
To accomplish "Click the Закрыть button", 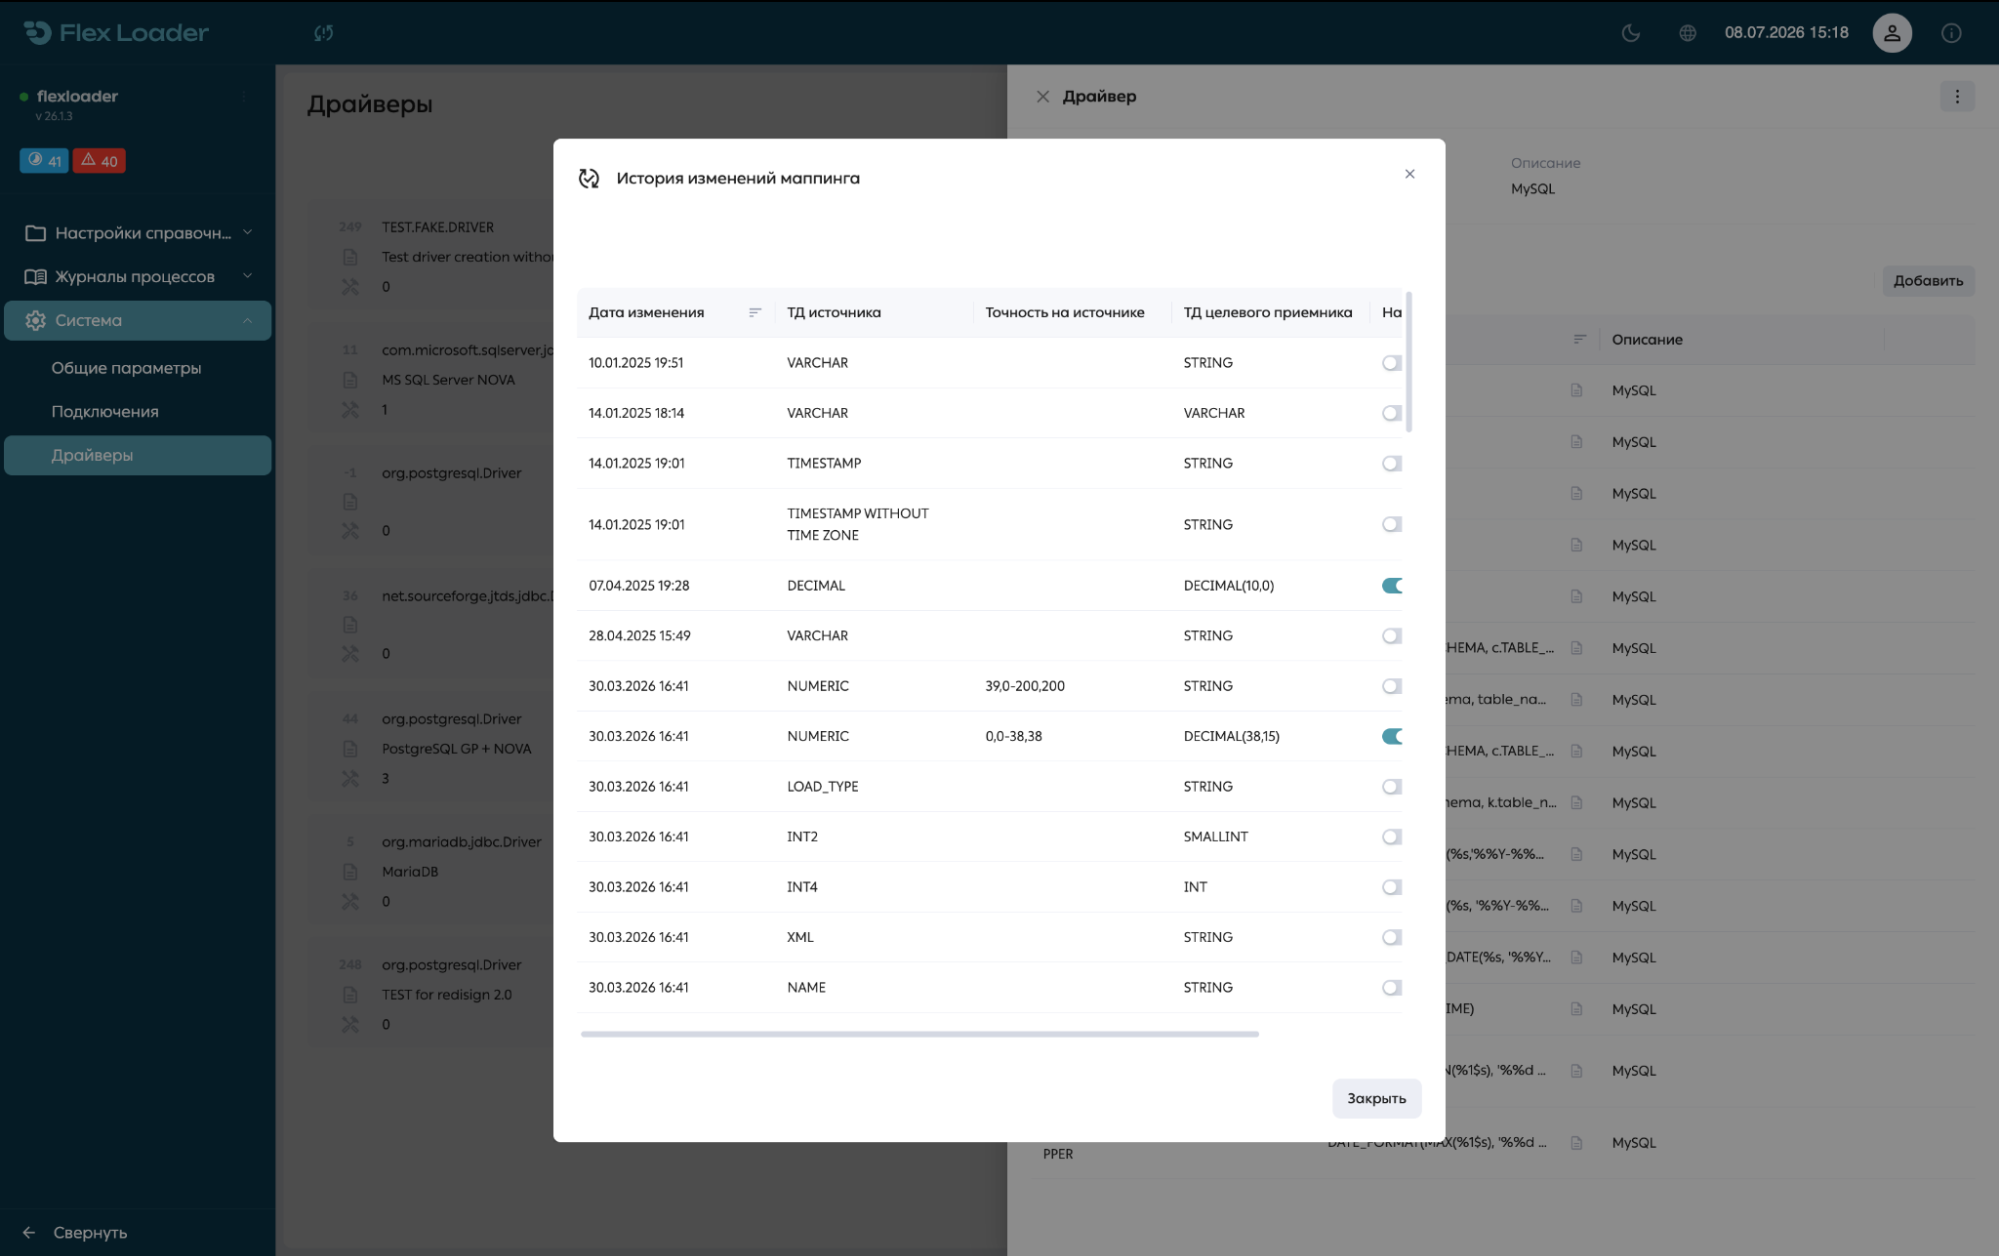I will (1376, 1099).
